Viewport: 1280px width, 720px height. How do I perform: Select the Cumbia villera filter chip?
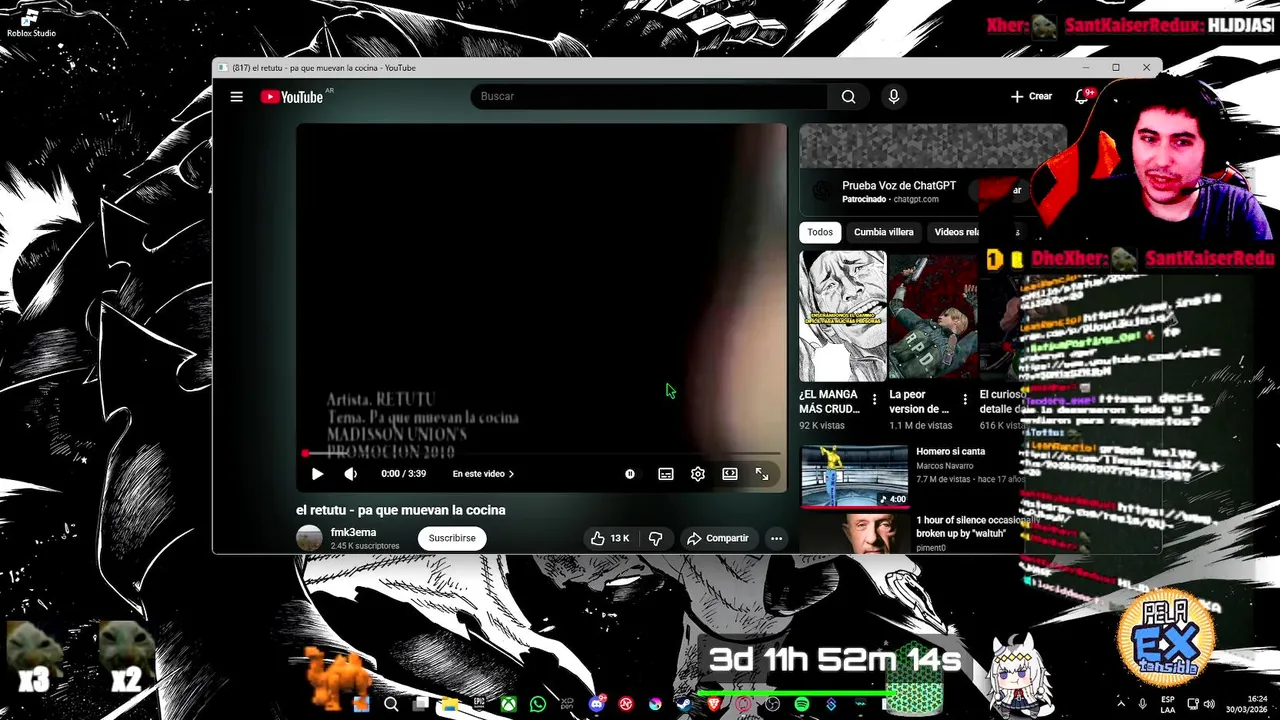(884, 232)
